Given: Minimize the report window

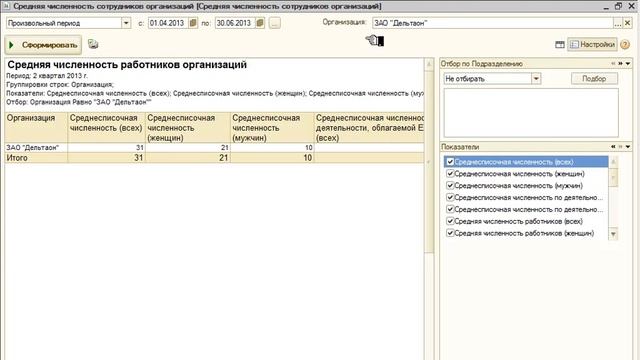Looking at the screenshot, I should (607, 7).
